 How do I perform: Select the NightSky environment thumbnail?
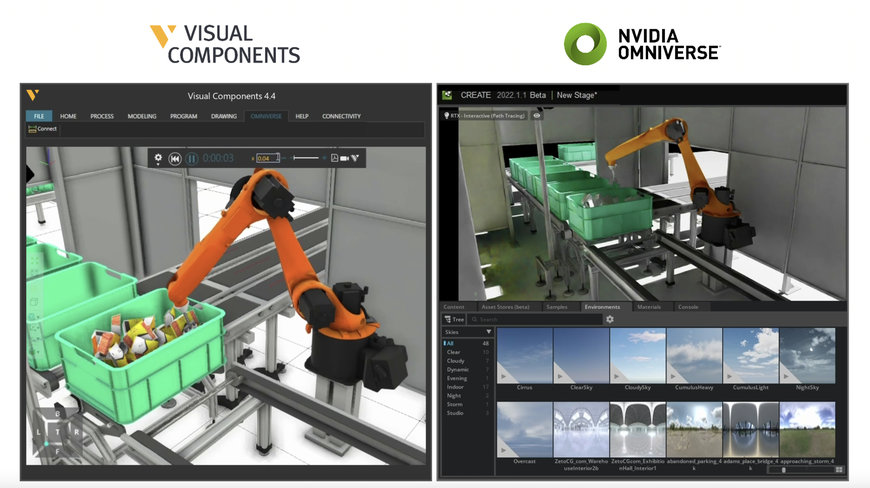(807, 355)
